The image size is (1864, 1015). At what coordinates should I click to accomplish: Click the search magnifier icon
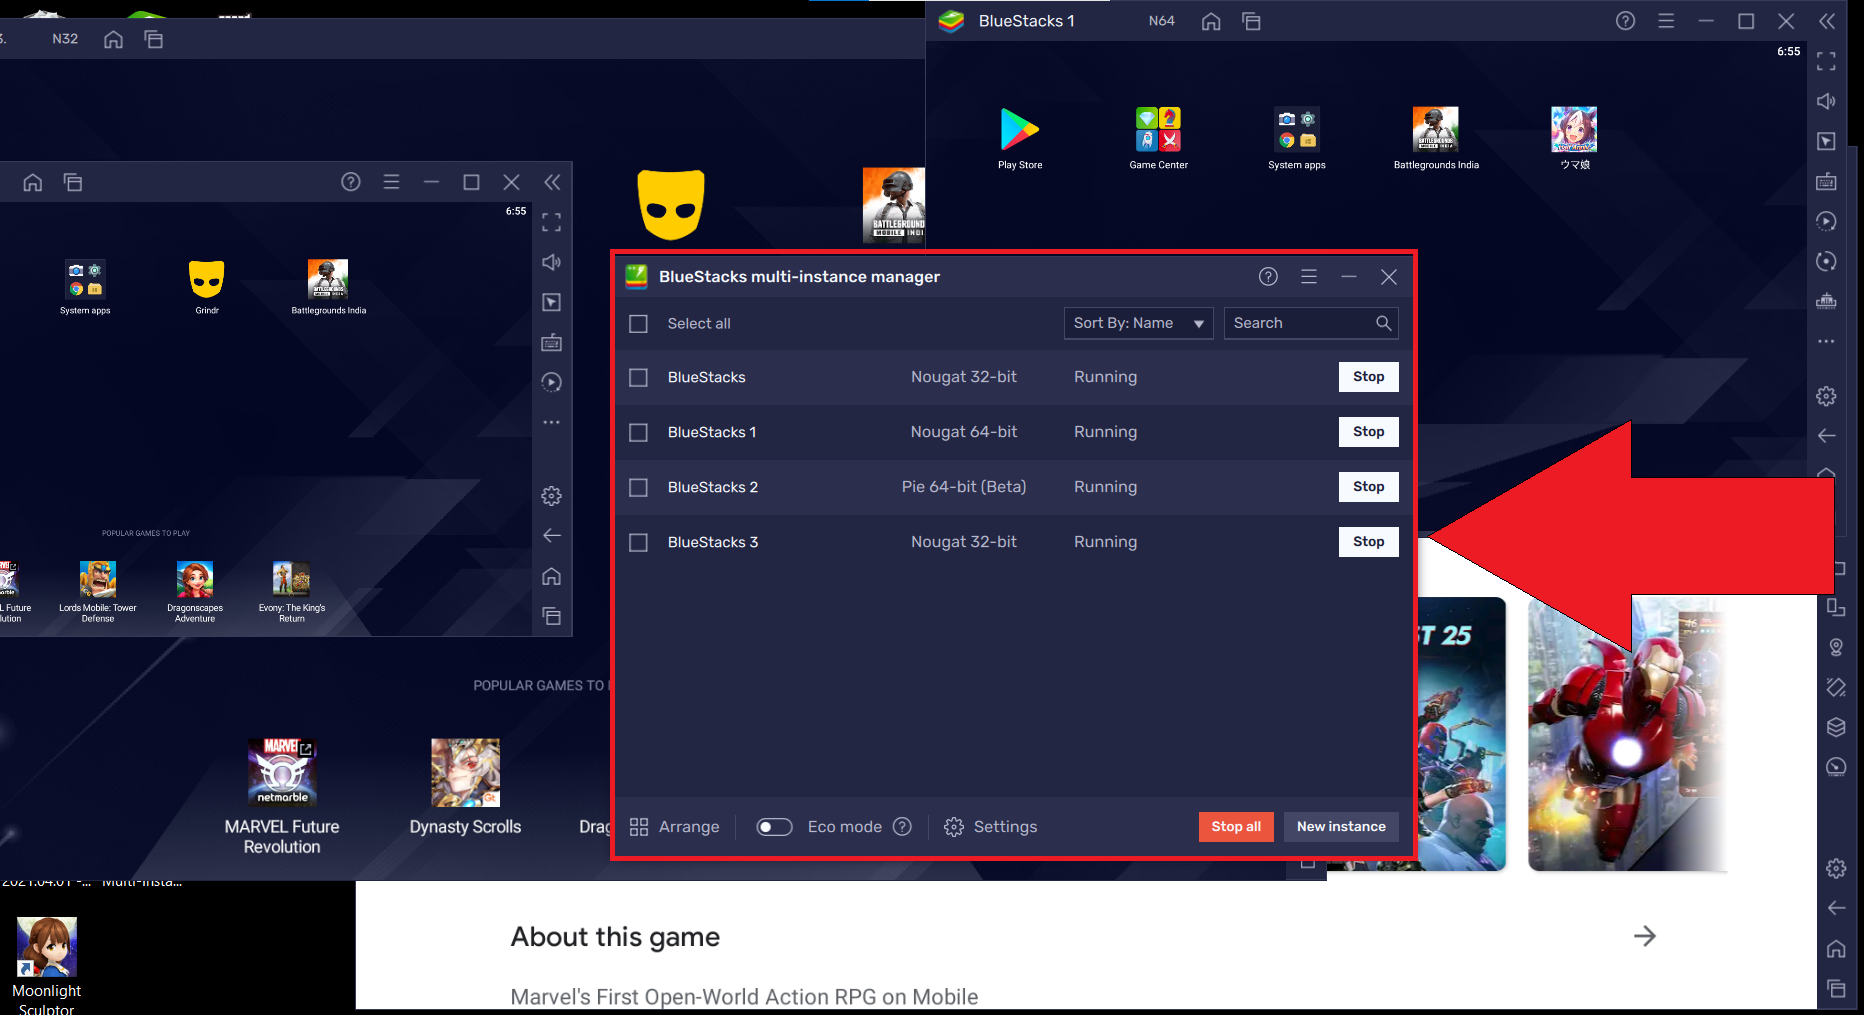tap(1383, 323)
